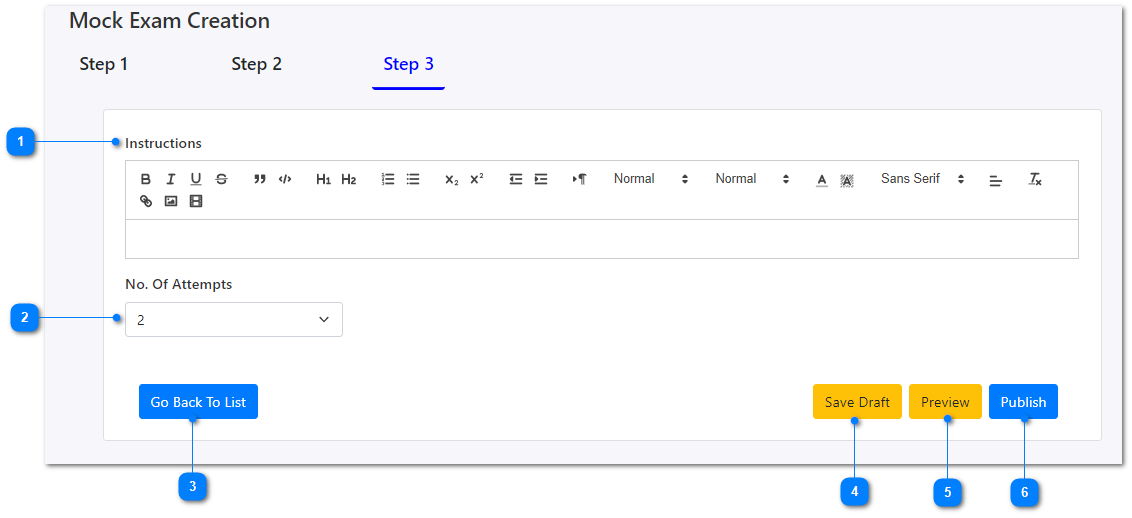The width and height of the screenshot is (1132, 518).
Task: Click the Publish button
Action: [x=1023, y=402]
